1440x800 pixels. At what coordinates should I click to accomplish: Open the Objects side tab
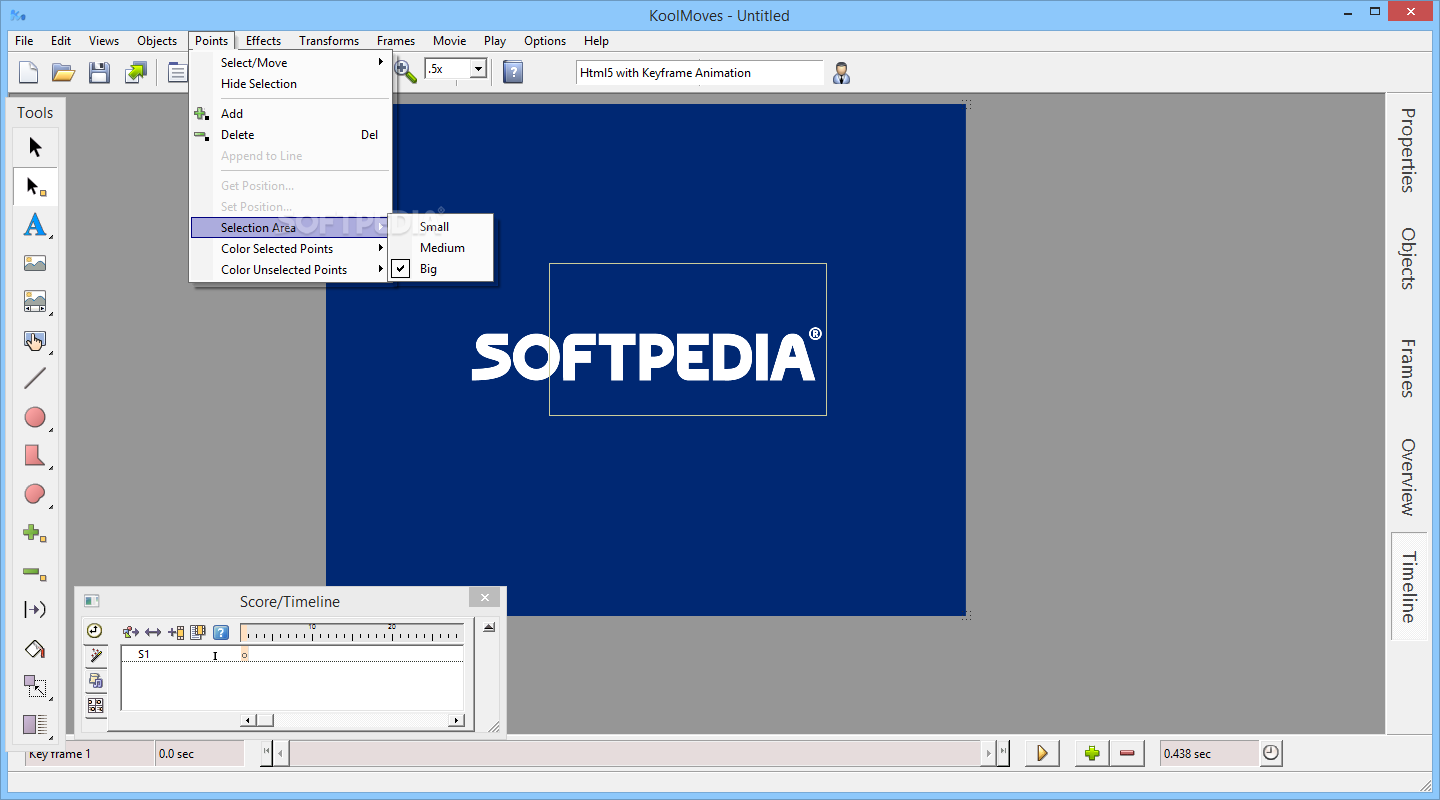(x=1408, y=259)
